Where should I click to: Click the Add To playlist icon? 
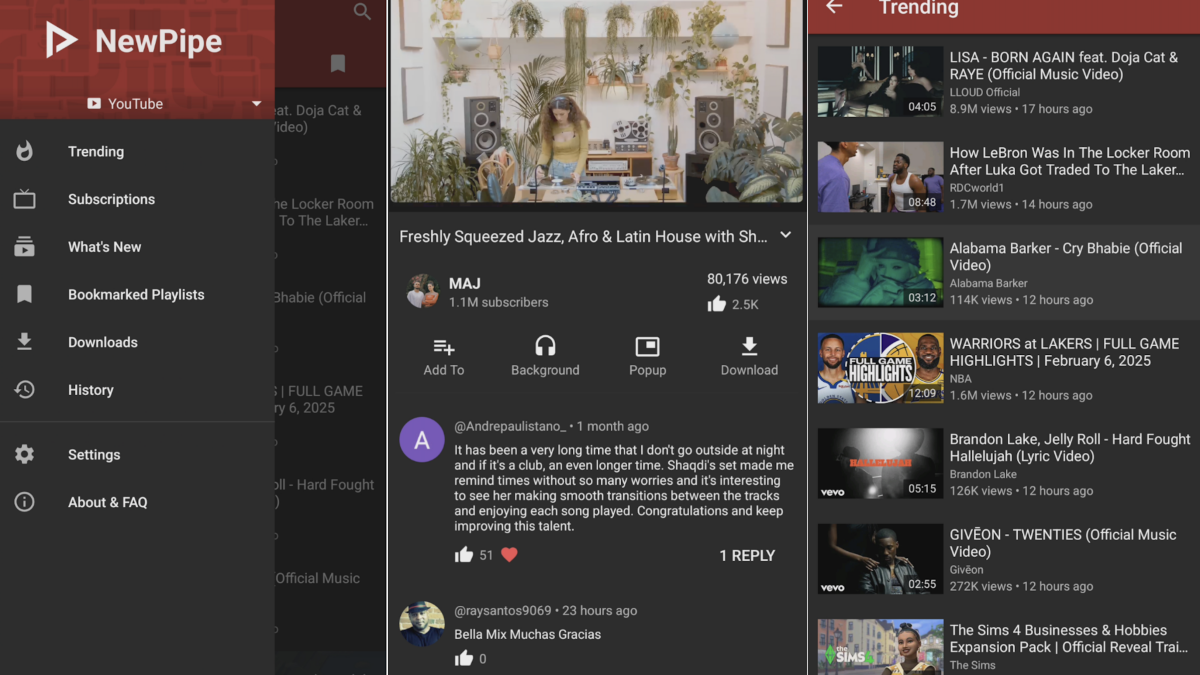tap(443, 348)
